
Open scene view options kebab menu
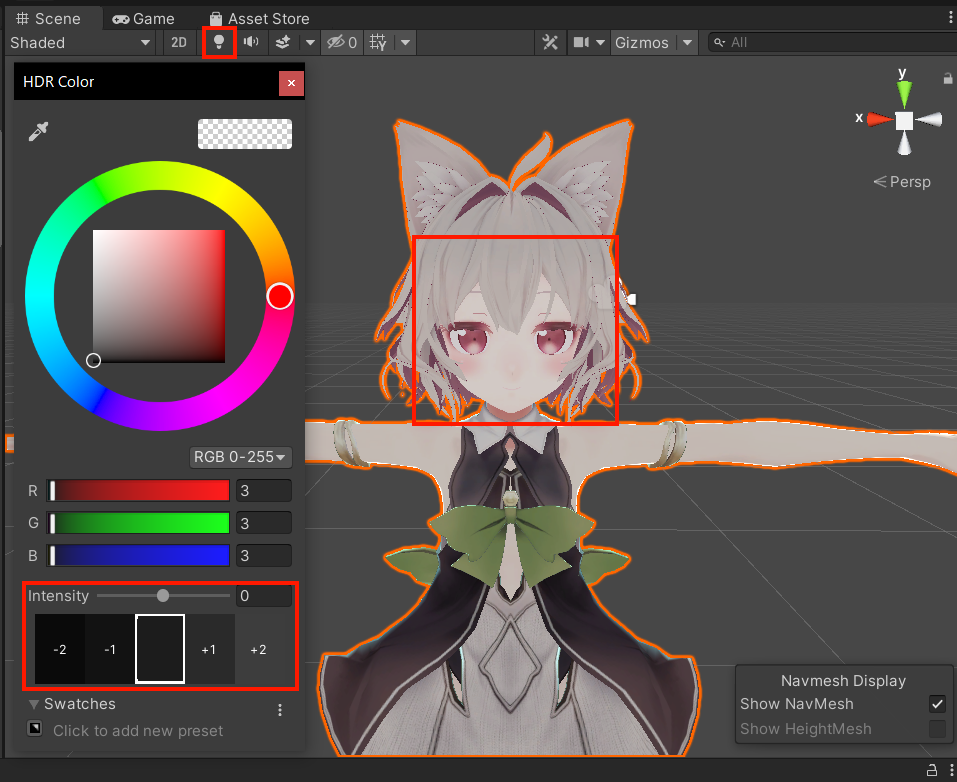point(951,18)
